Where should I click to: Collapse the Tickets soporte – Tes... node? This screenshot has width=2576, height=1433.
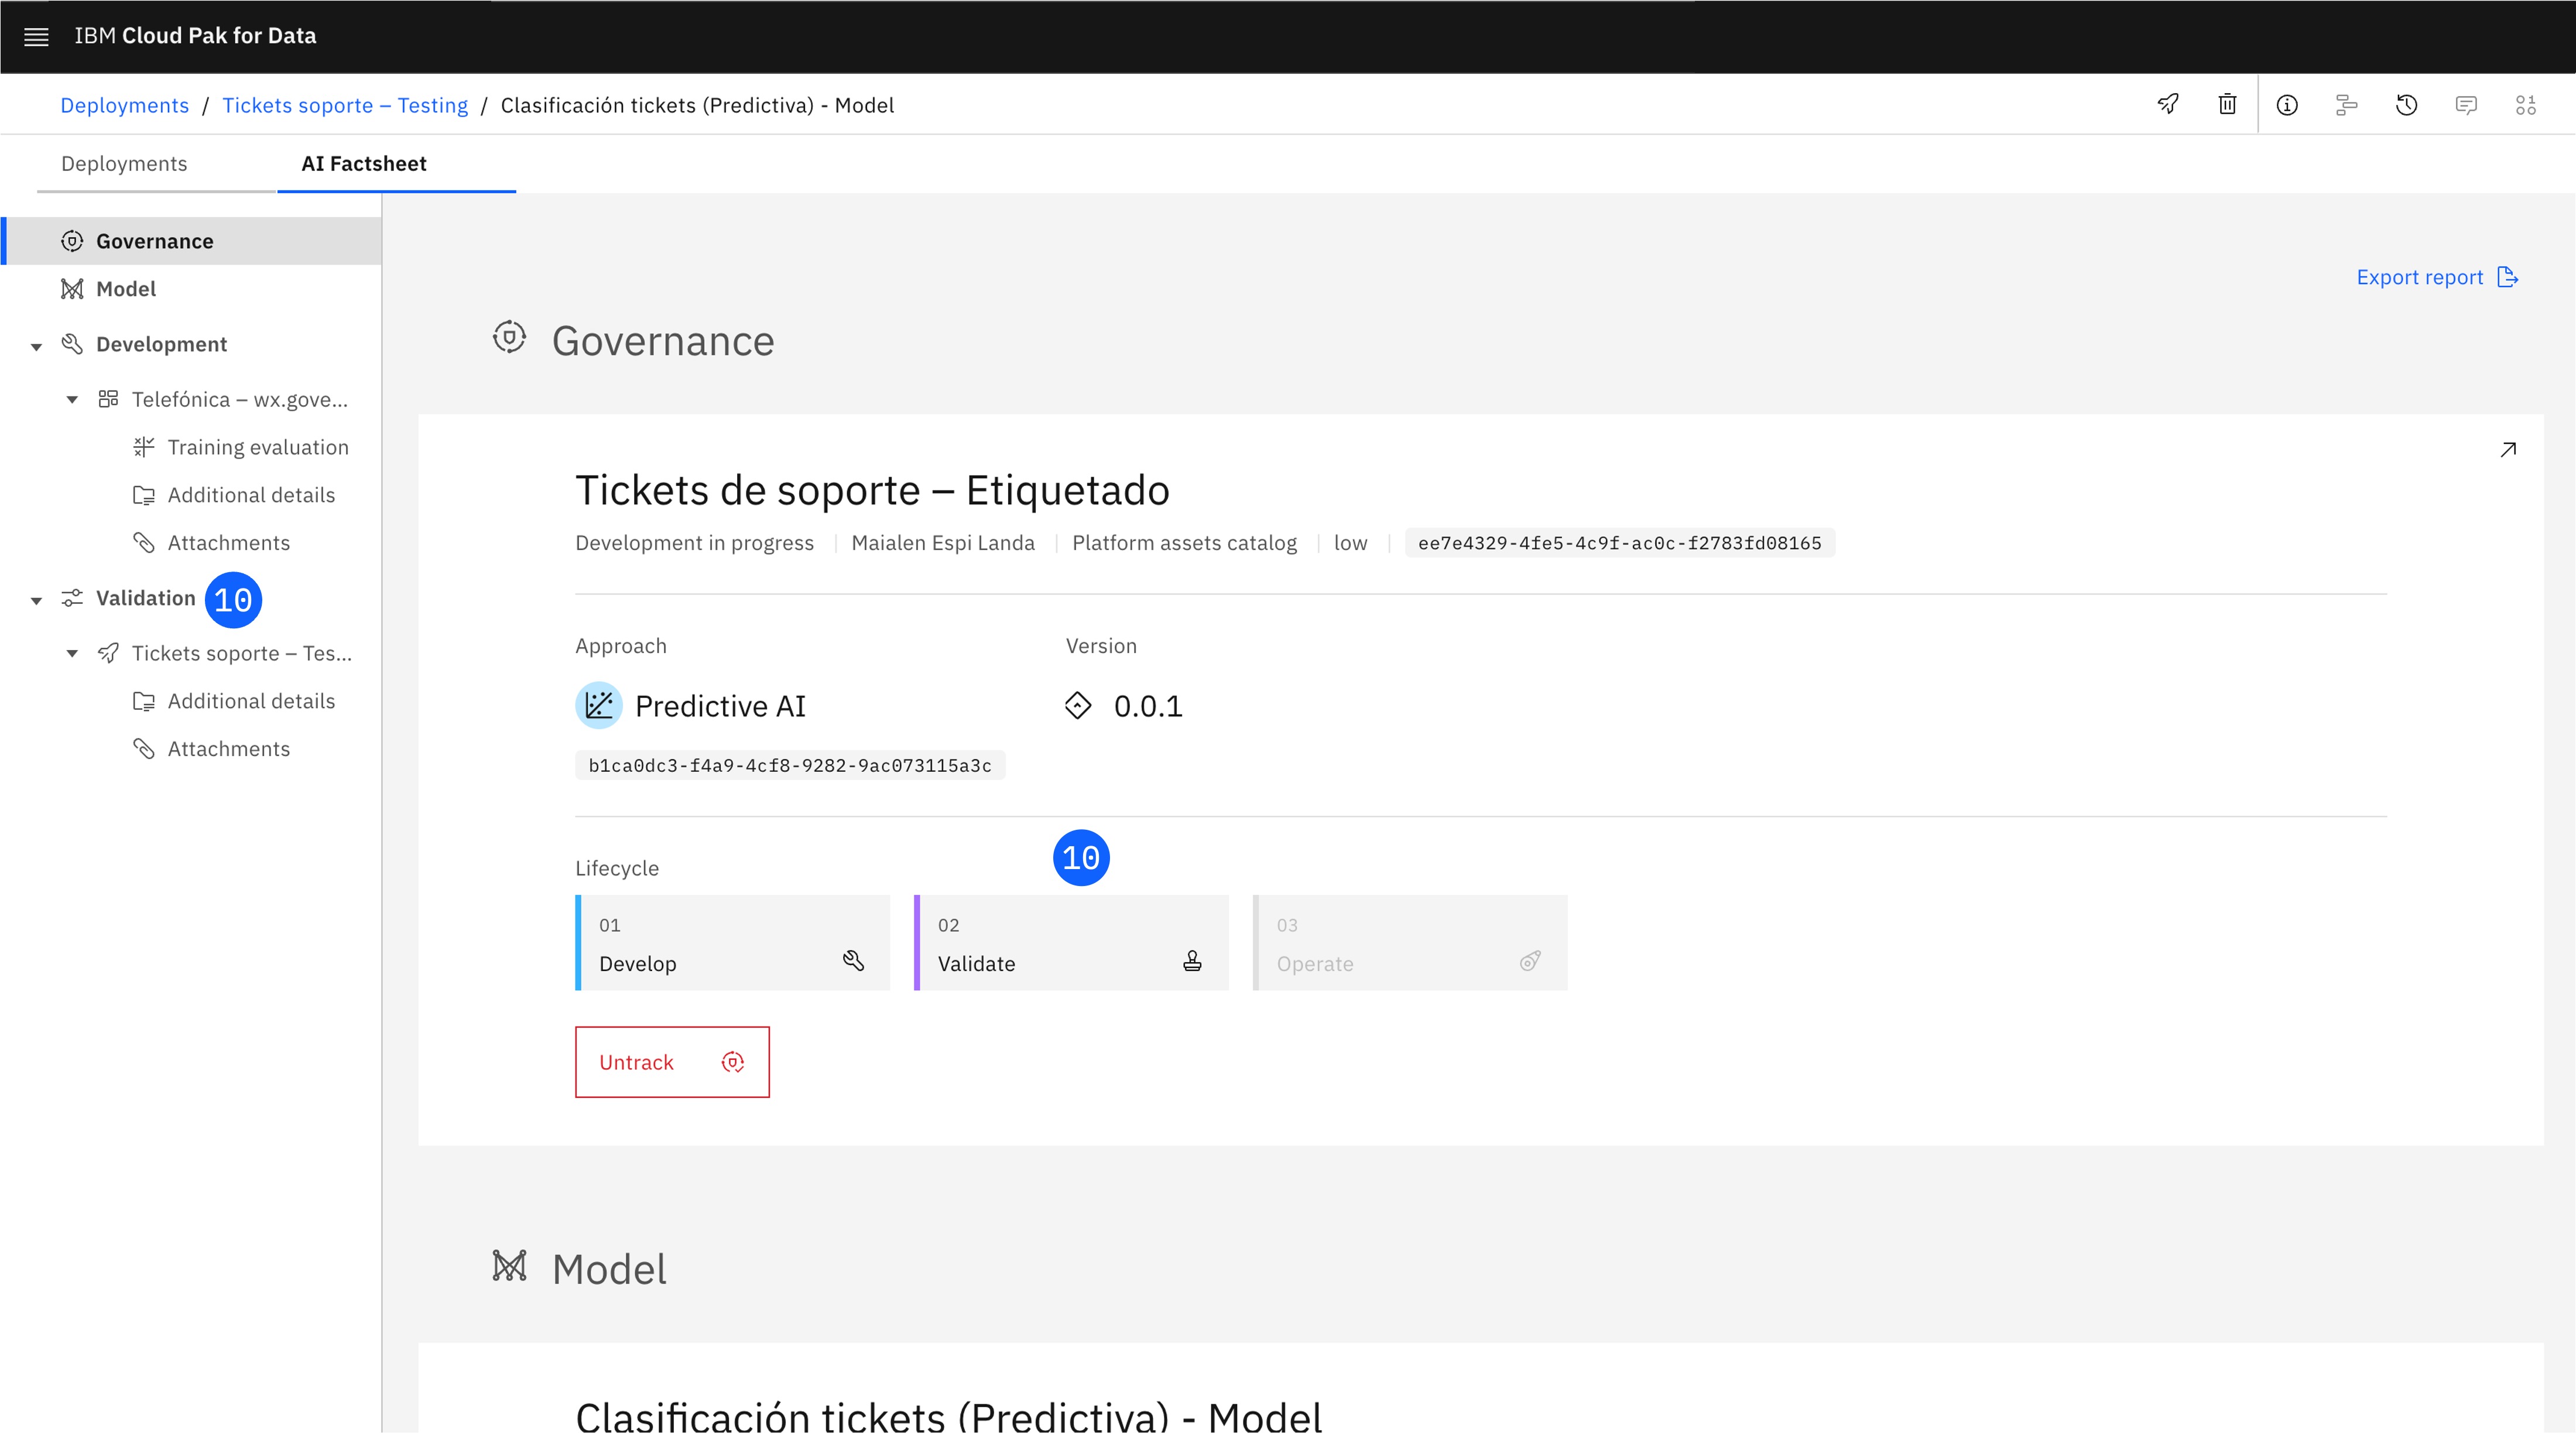[72, 653]
